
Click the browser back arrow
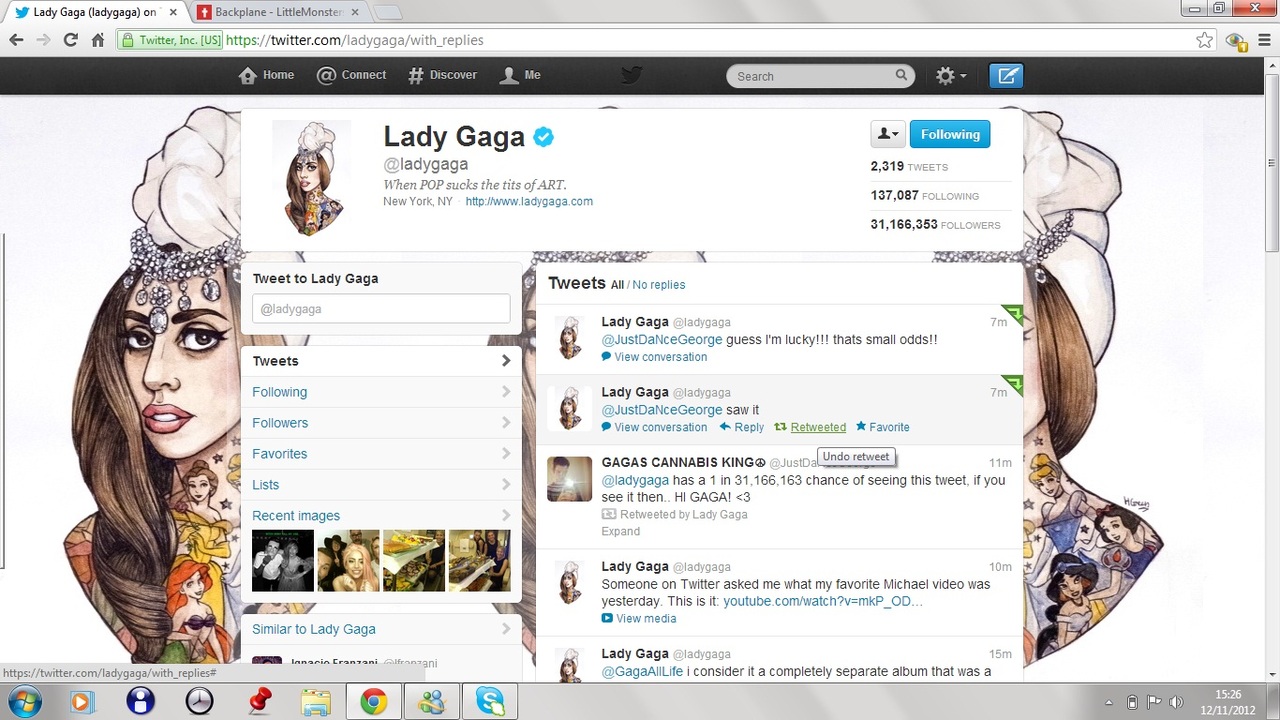pyautogui.click(x=16, y=40)
